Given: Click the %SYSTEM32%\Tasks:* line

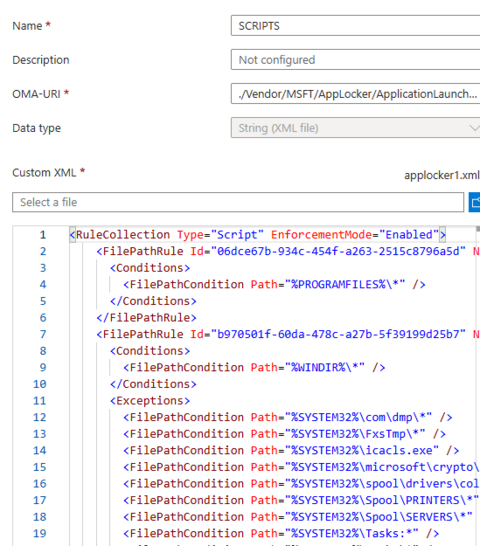Looking at the screenshot, I should (x=281, y=533).
